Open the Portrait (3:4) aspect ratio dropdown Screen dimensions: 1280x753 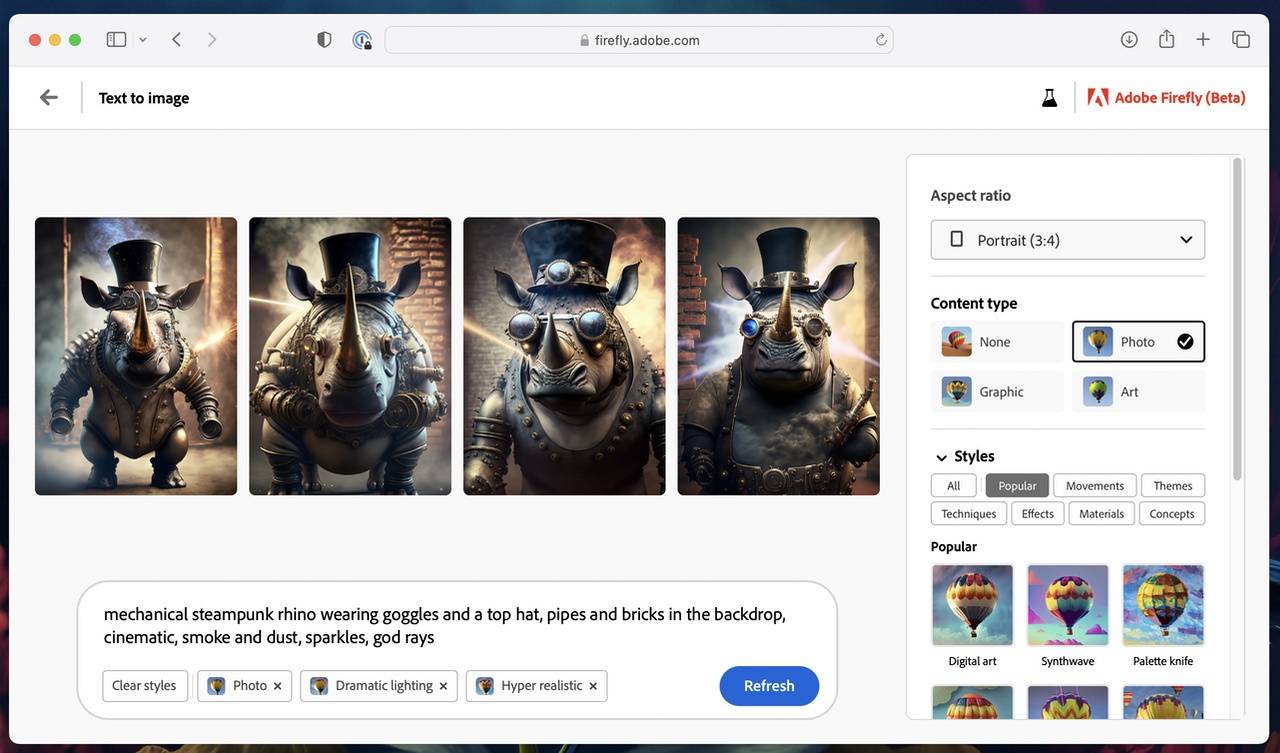click(1067, 240)
